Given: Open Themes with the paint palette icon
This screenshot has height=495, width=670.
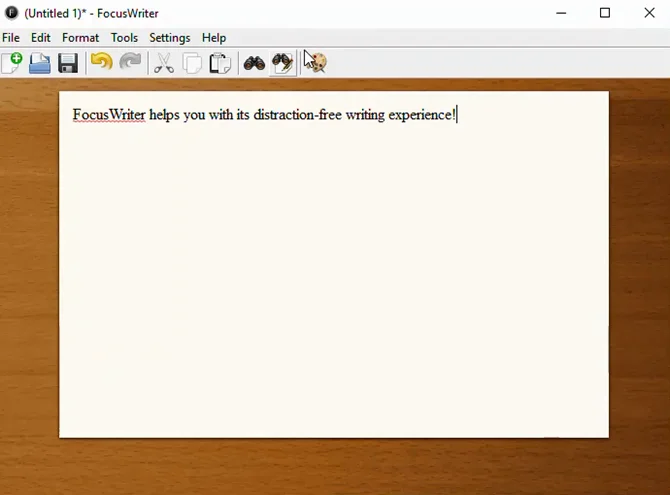Looking at the screenshot, I should tap(315, 63).
